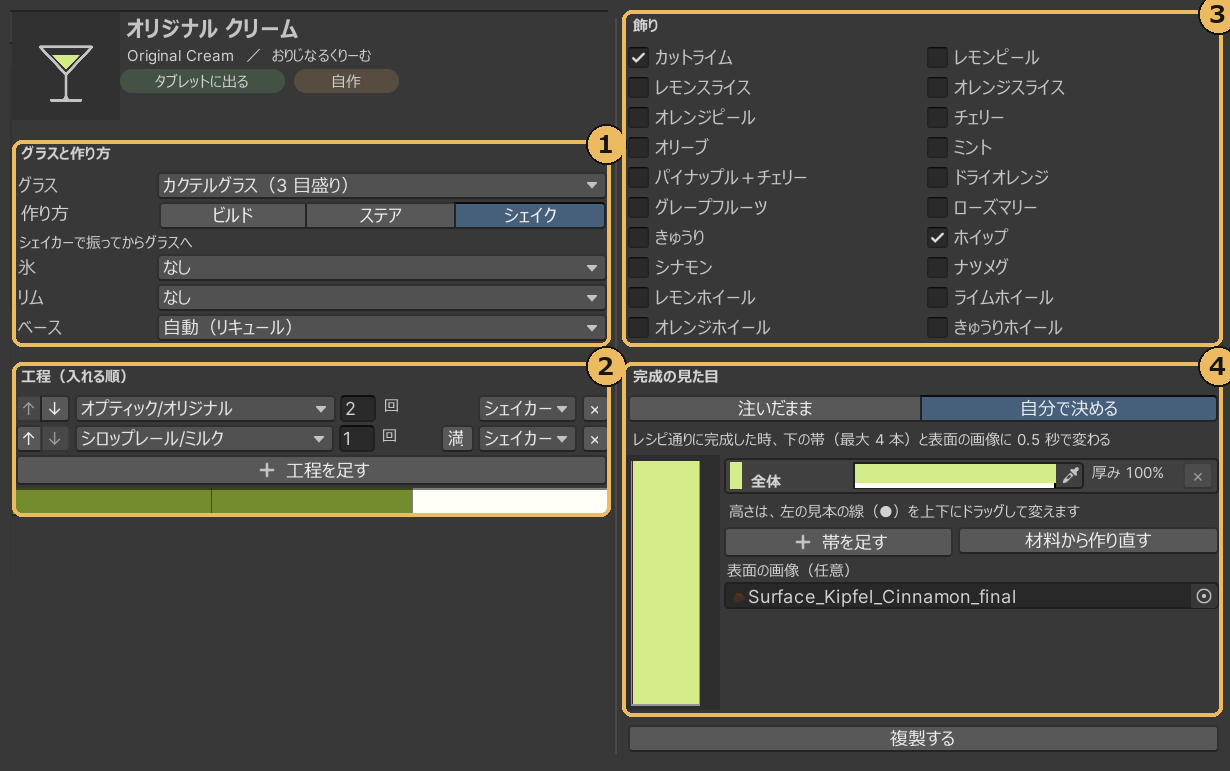
Task: Move オプティック/オリジナル step down with arrow
Action: (54, 409)
